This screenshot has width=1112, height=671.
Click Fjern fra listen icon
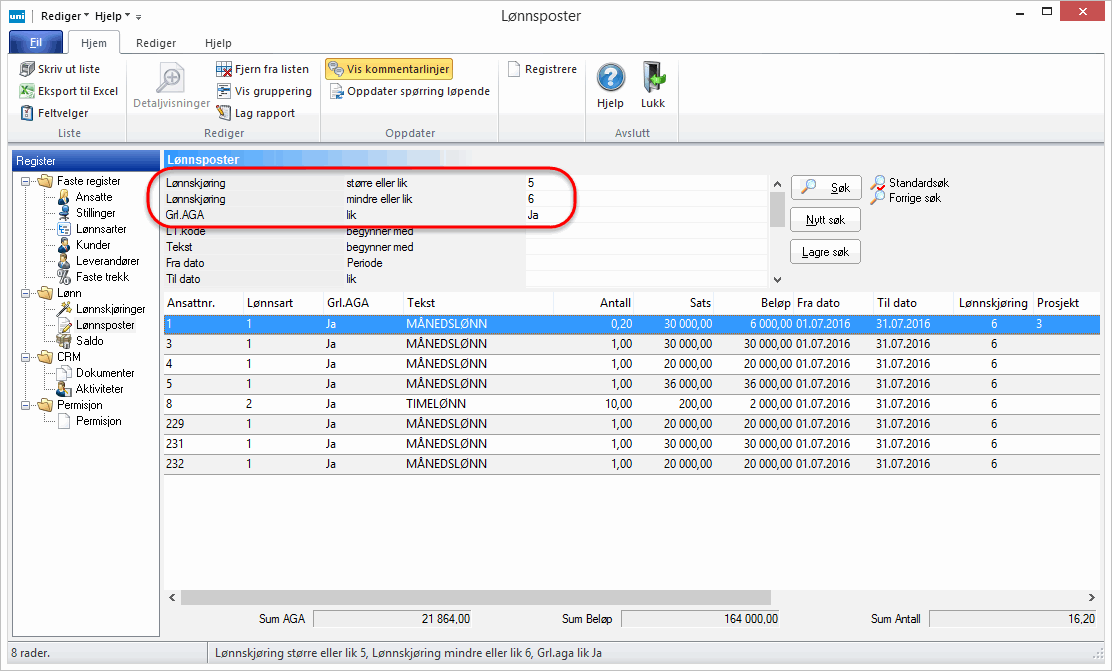tap(225, 69)
